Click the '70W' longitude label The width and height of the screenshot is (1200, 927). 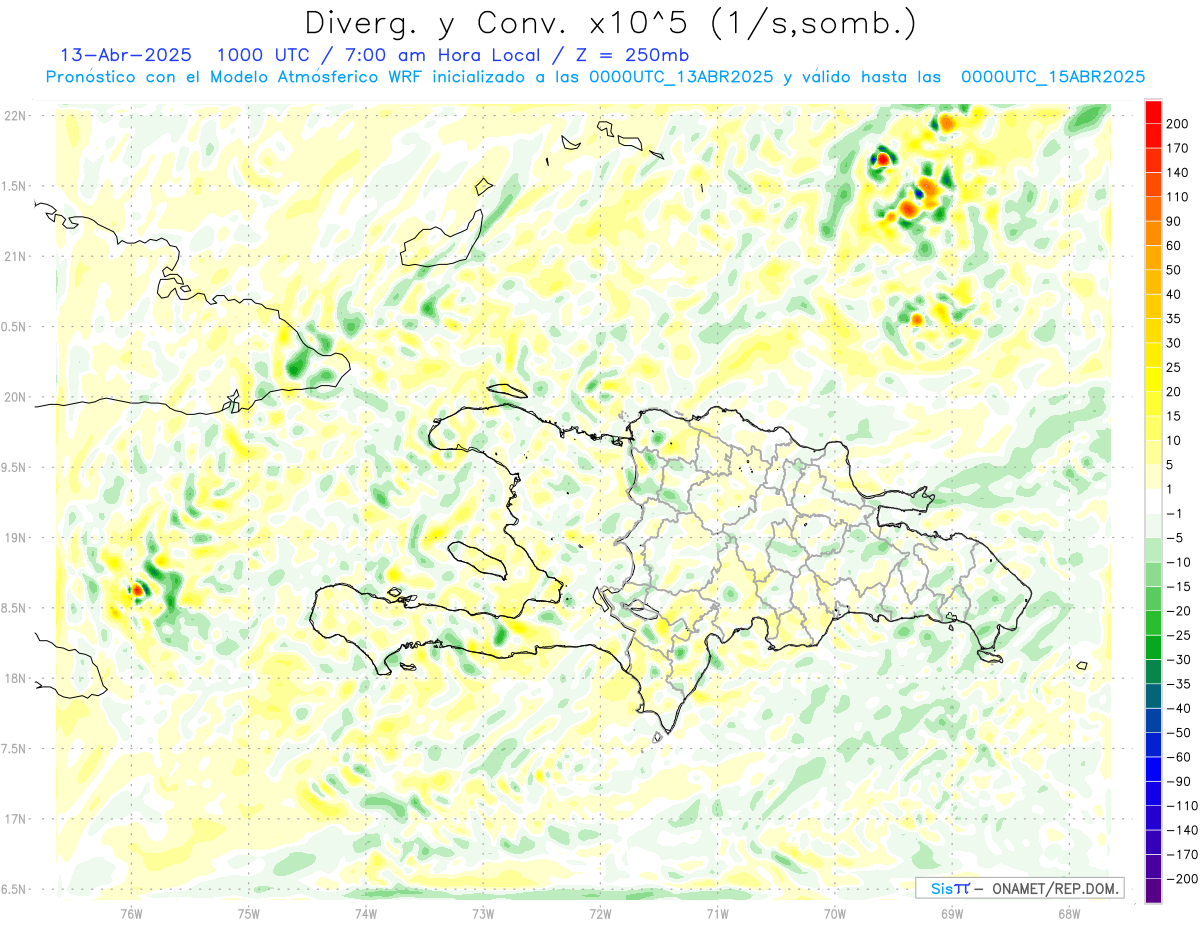pos(834,913)
